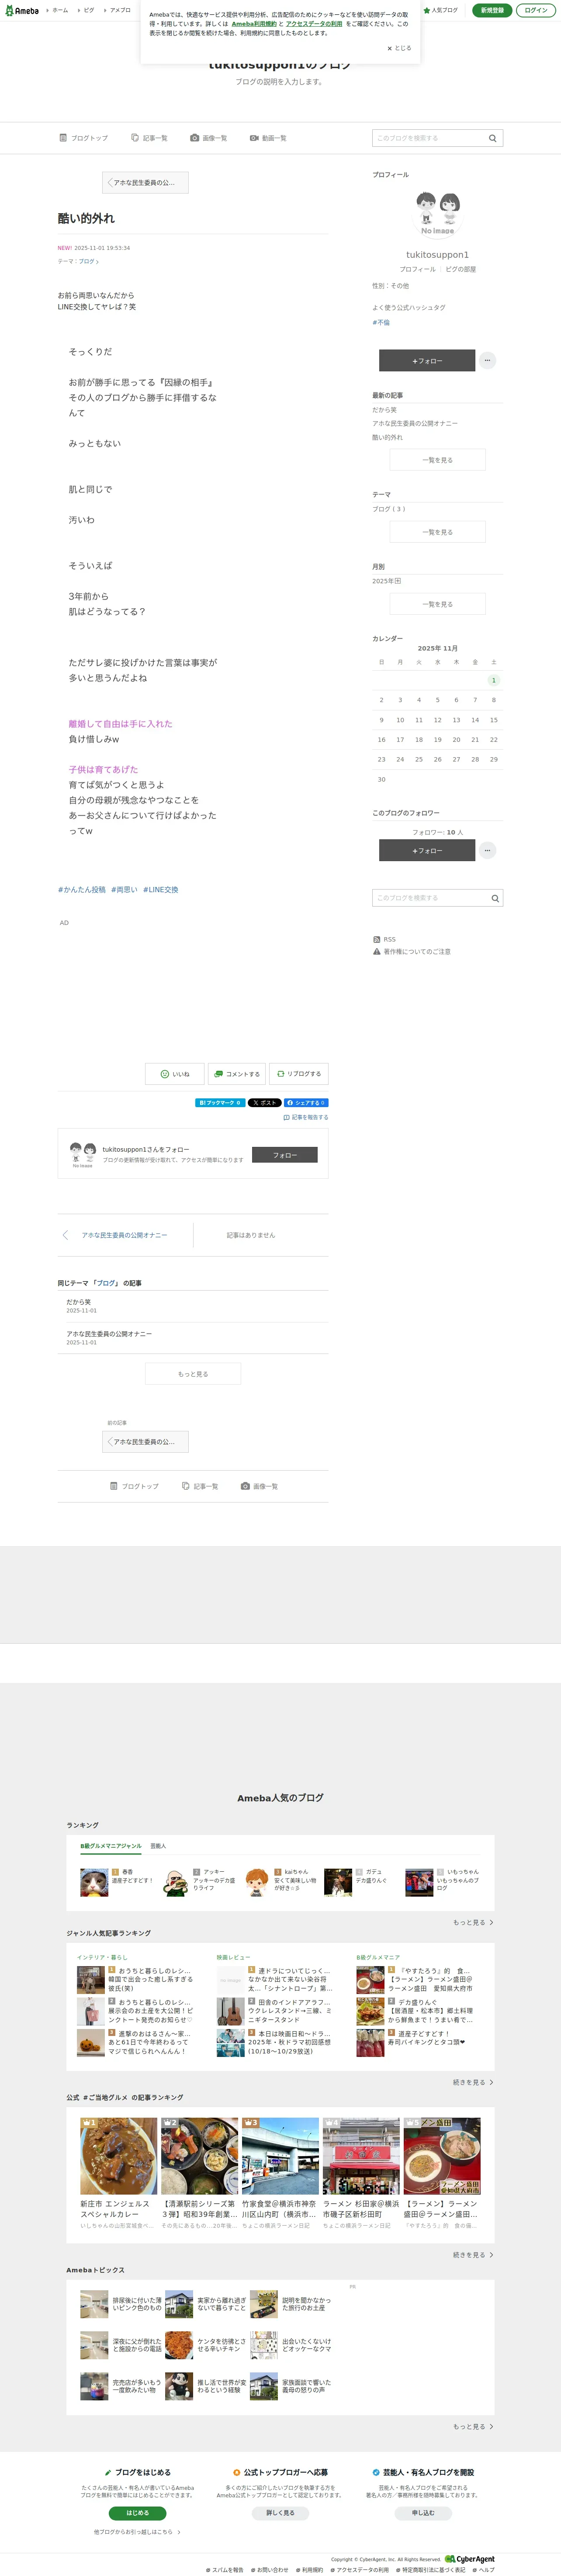Open the #LINE交換 hashtag
The image size is (561, 2576).
160,889
